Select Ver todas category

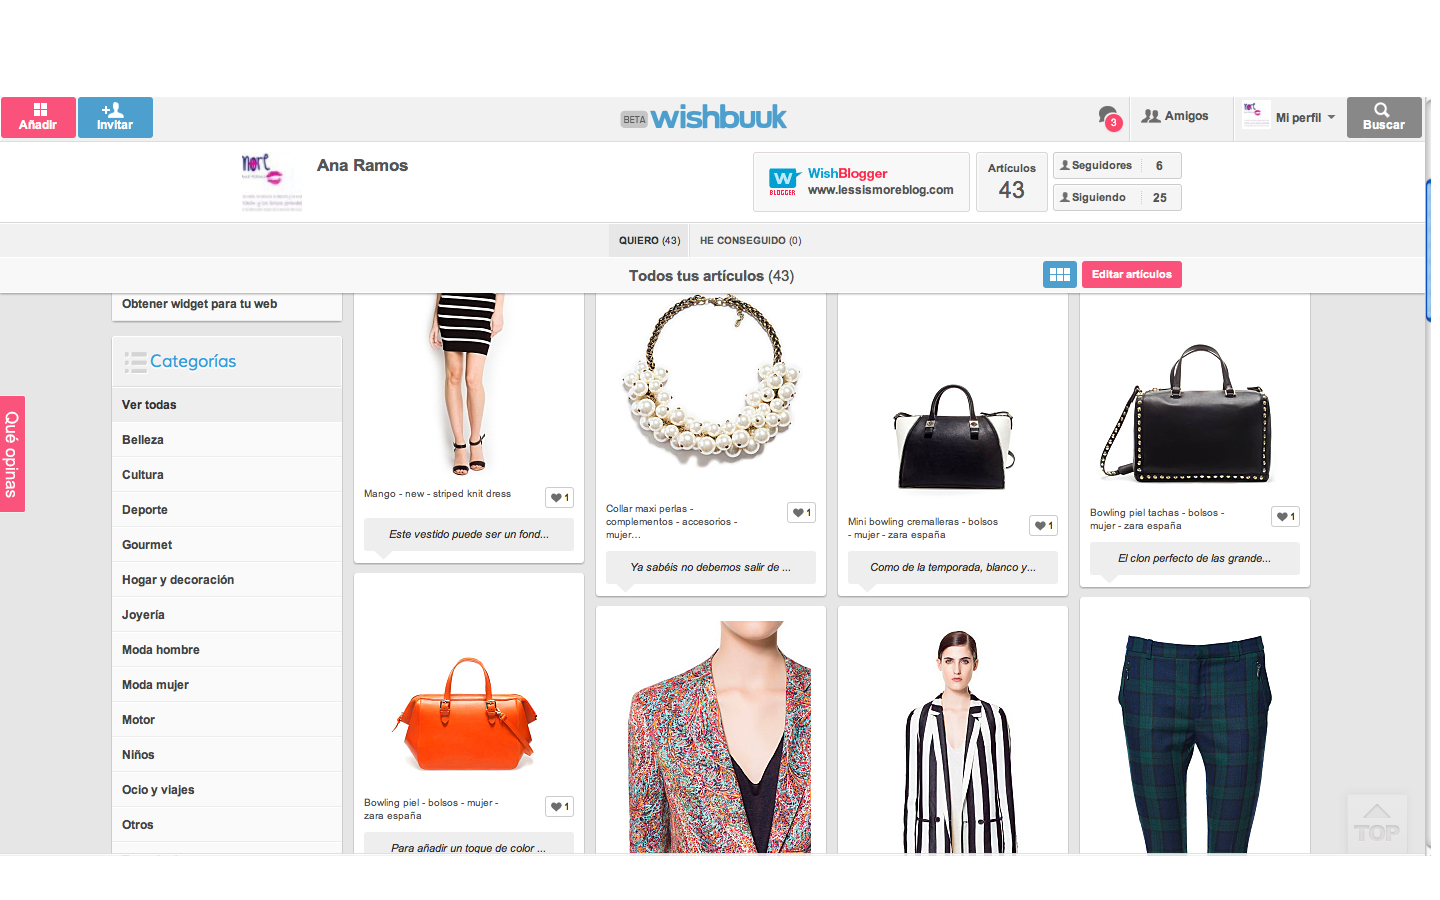pyautogui.click(x=227, y=405)
